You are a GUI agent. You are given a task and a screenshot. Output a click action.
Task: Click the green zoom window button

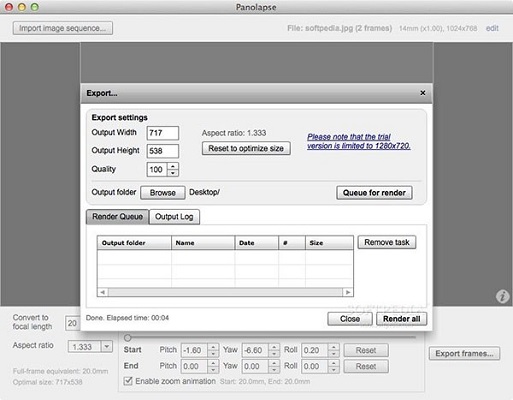click(x=35, y=7)
